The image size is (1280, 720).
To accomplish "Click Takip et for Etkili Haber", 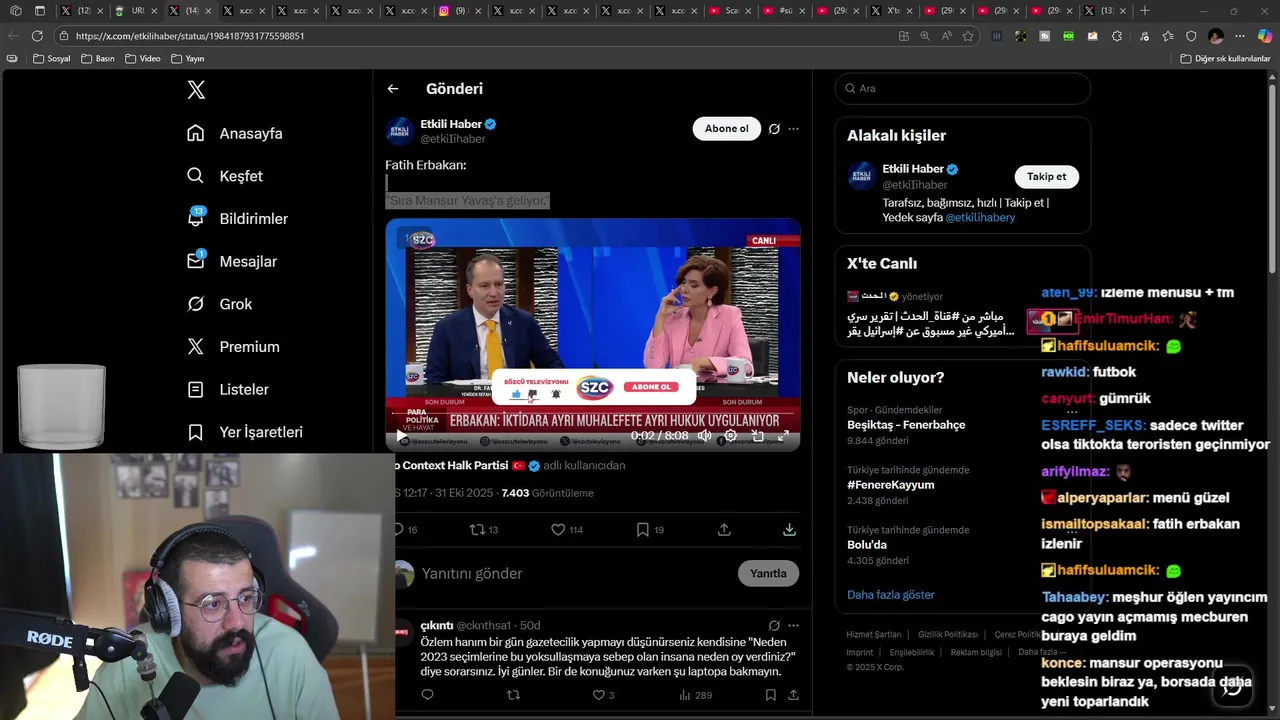I will click(1047, 177).
